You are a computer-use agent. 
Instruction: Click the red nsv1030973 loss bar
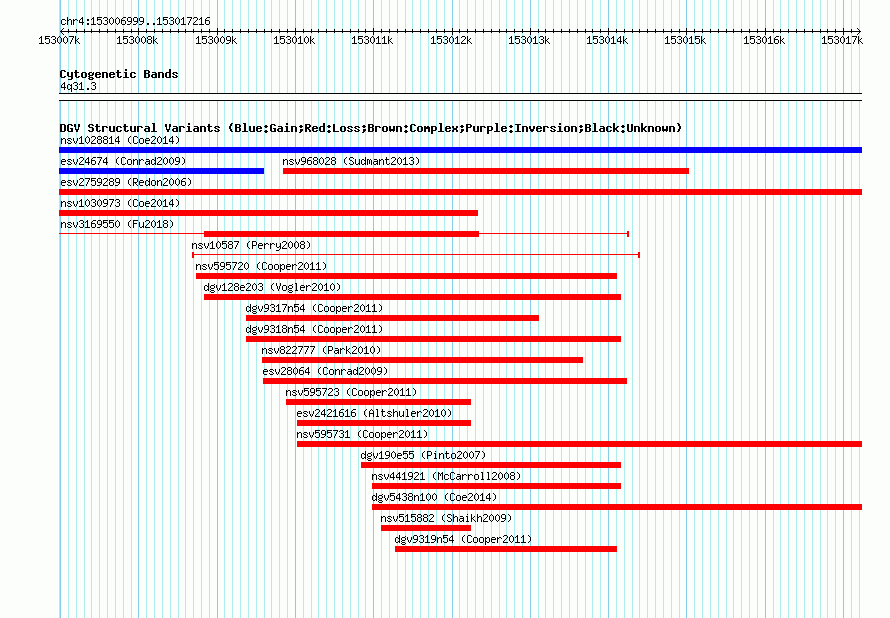[x=268, y=213]
